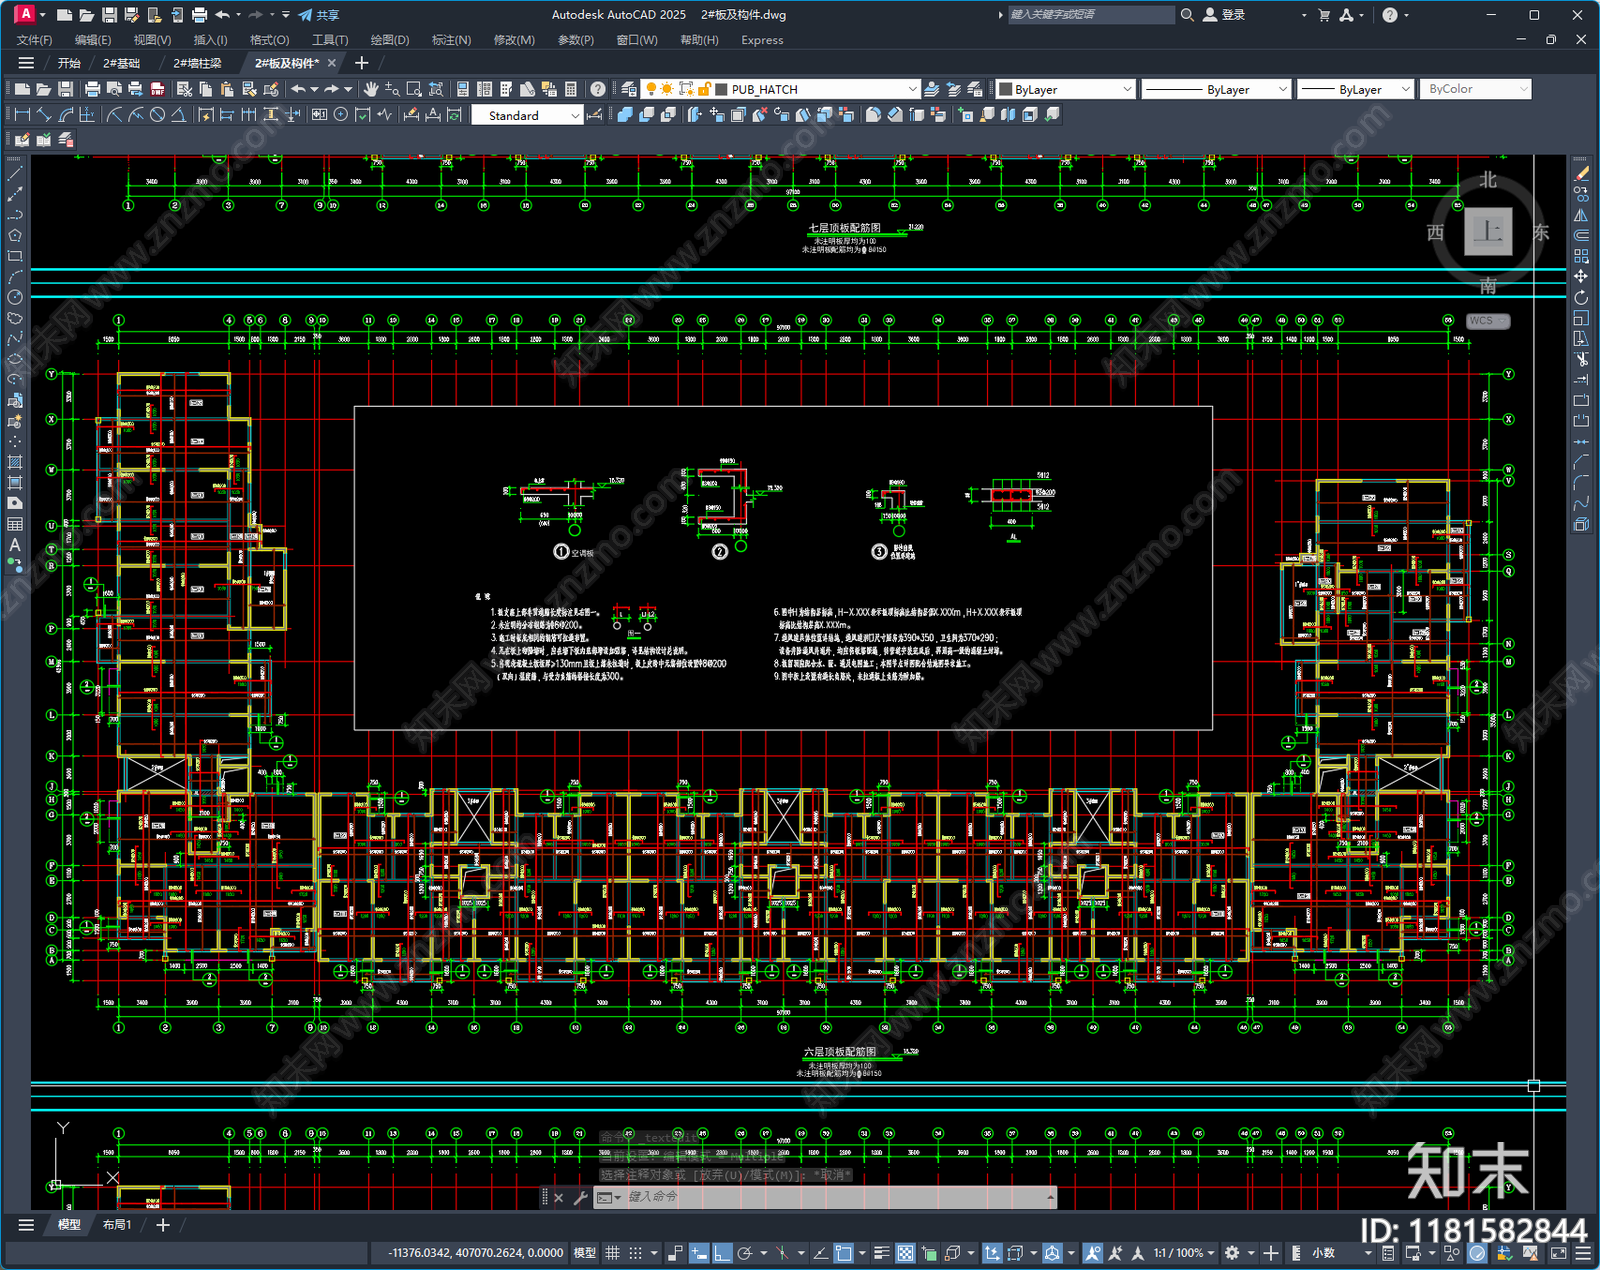Click the Plot printer icon in quick access
1600x1270 pixels.
pos(199,15)
